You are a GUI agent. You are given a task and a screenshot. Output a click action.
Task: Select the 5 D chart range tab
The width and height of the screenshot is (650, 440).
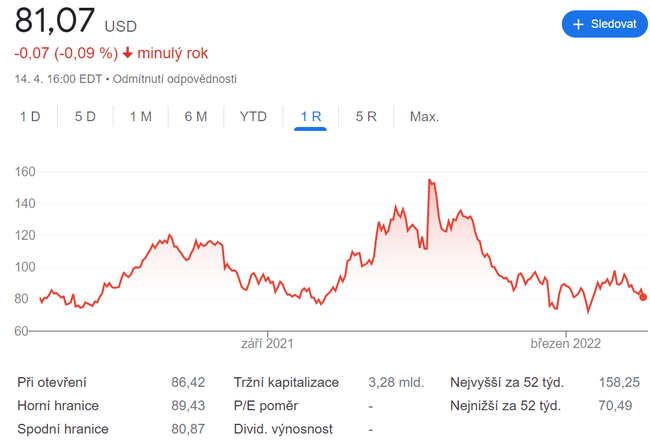[x=85, y=117]
